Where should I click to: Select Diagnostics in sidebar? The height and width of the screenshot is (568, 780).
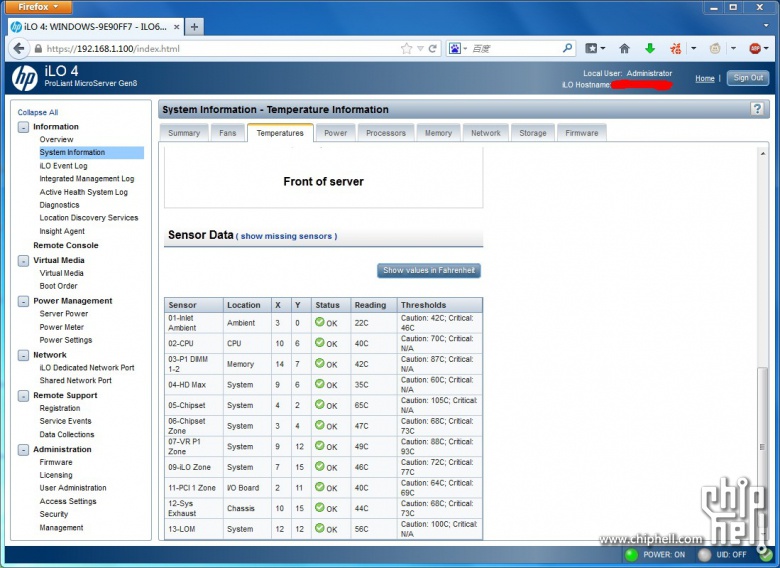[x=59, y=205]
